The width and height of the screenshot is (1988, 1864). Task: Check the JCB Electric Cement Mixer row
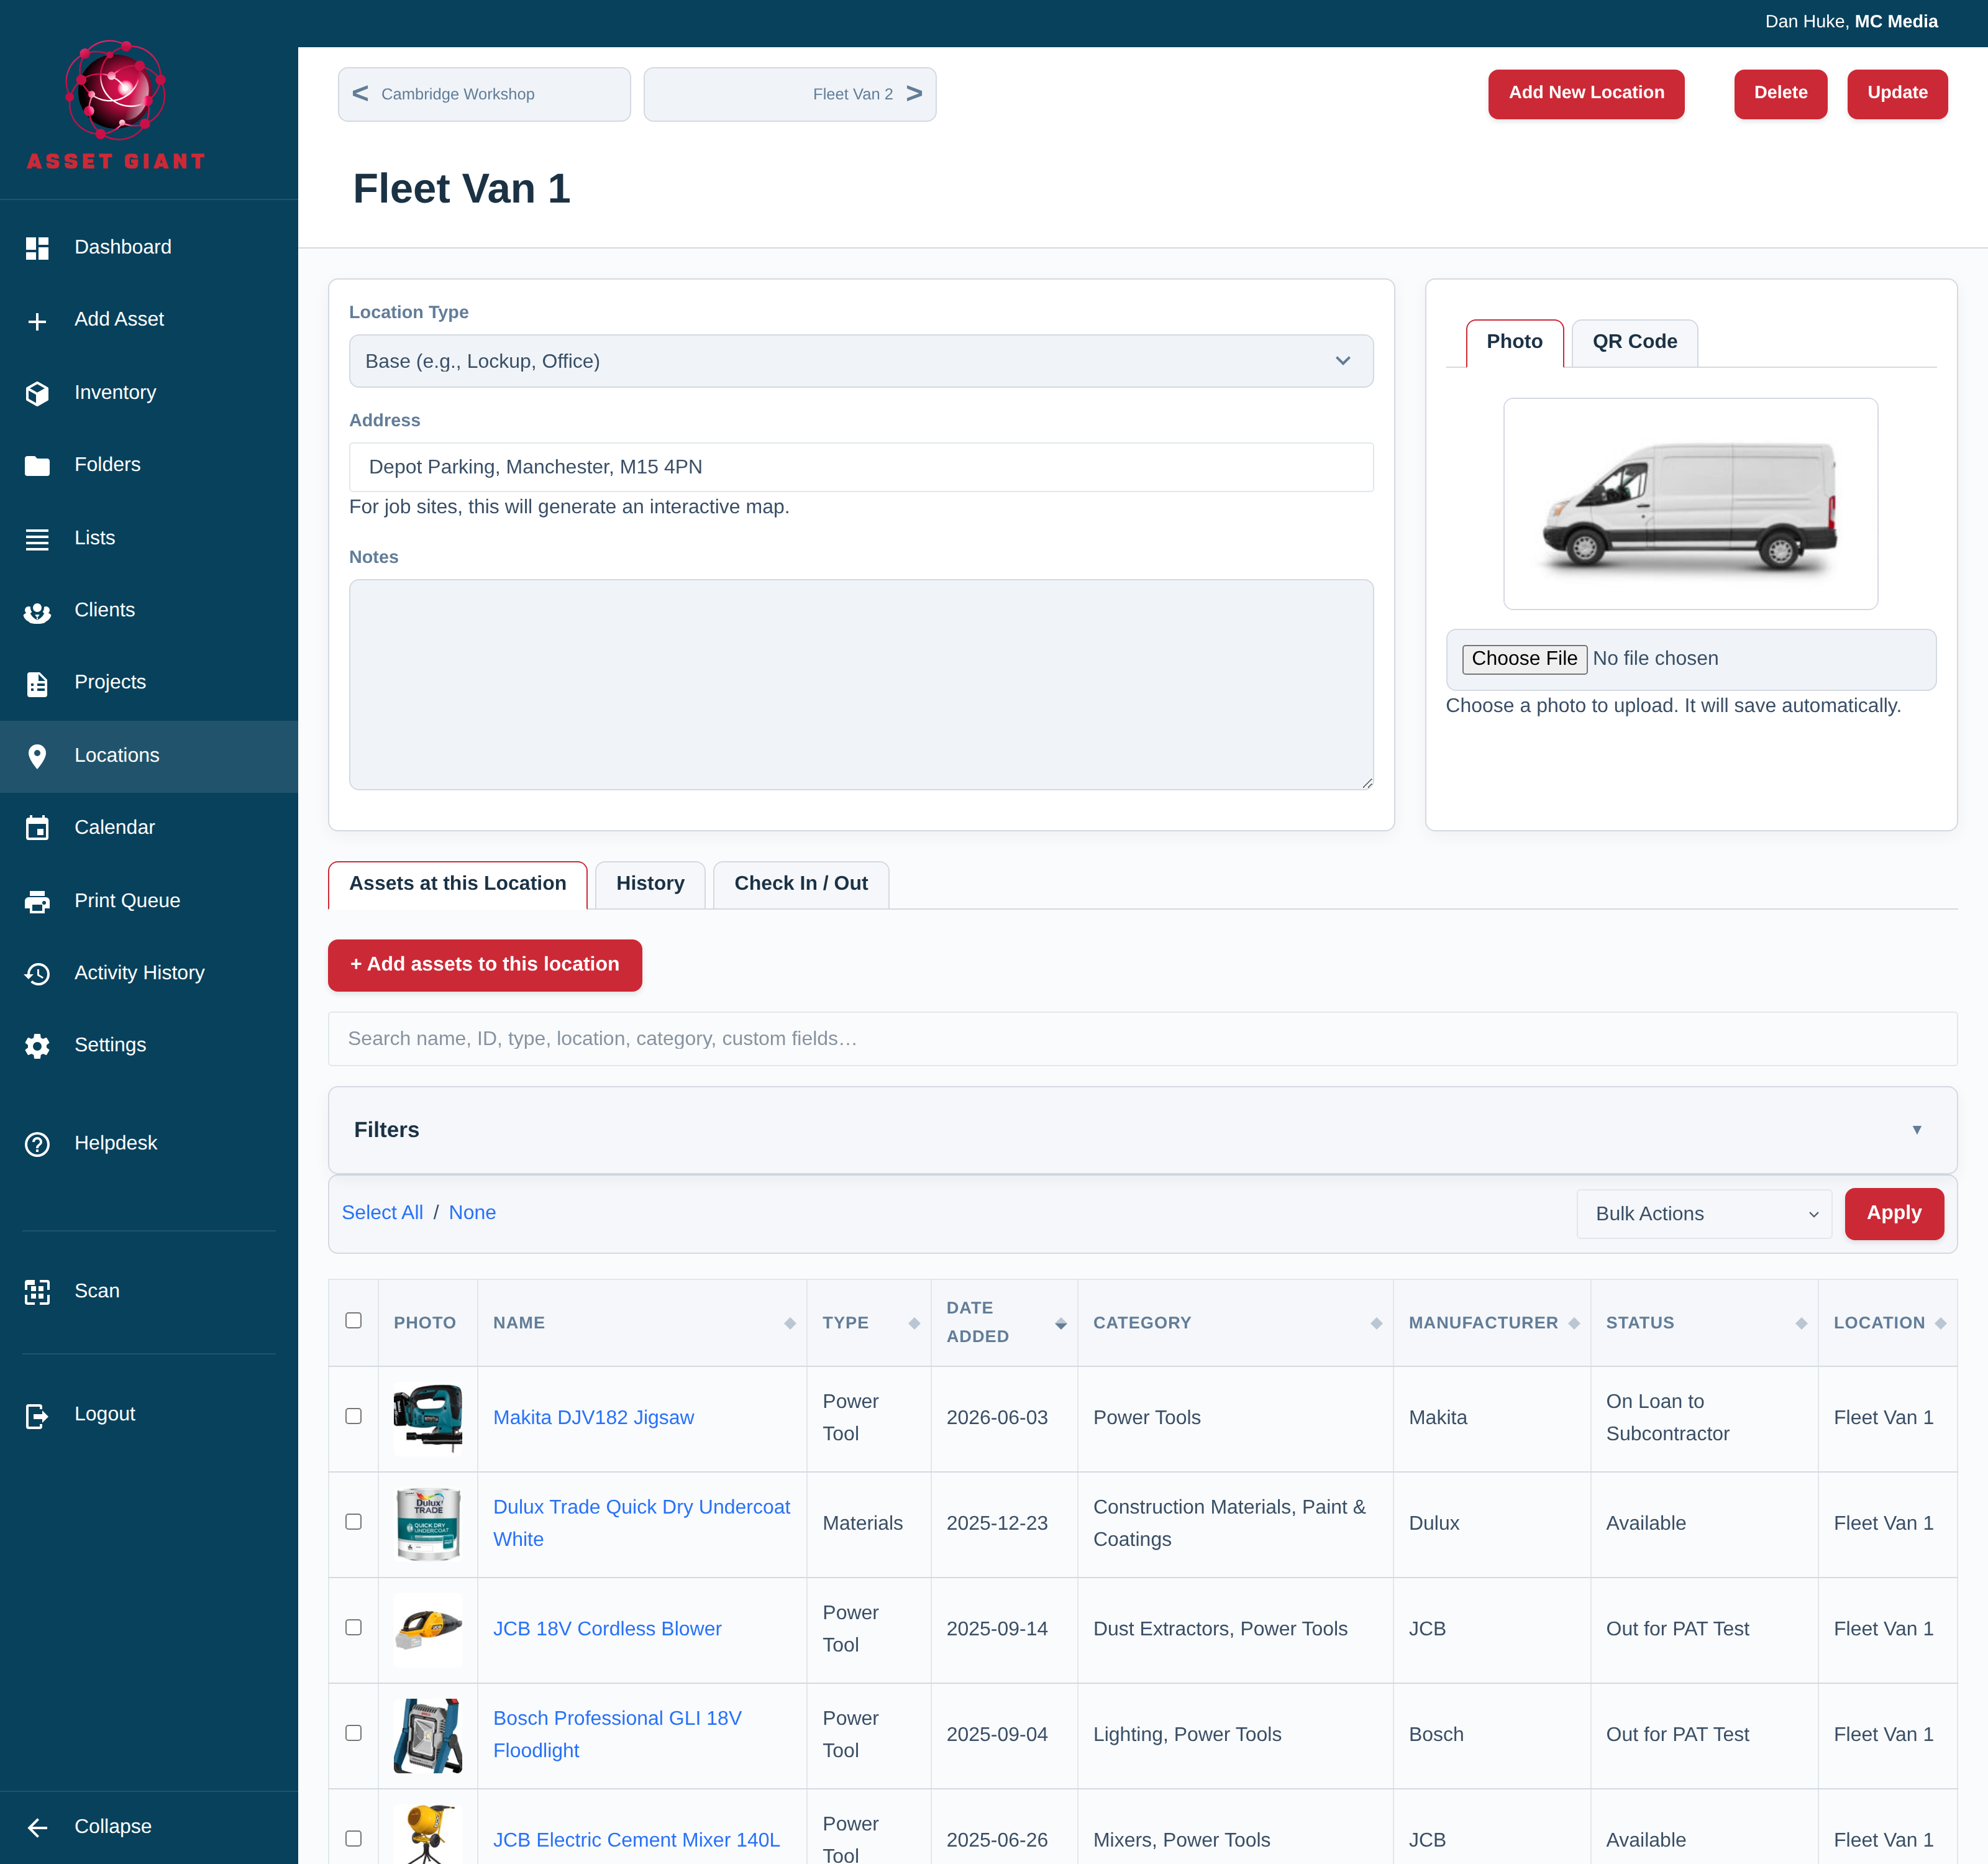tap(354, 1838)
